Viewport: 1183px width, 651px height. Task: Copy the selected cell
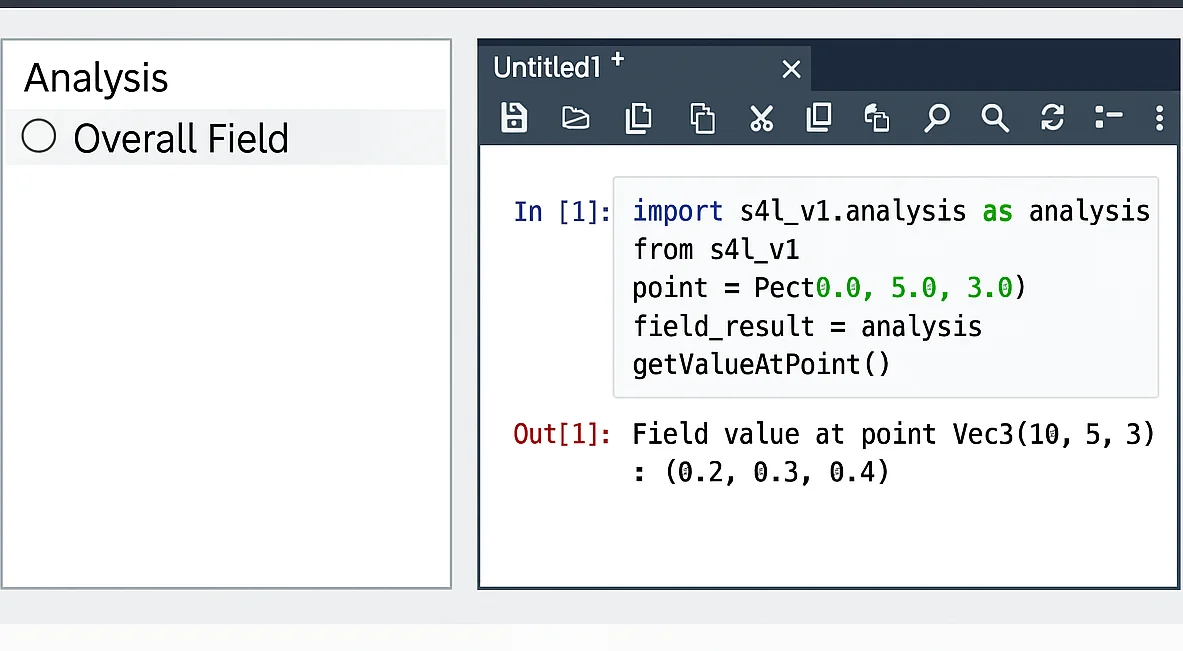pyautogui.click(x=639, y=118)
